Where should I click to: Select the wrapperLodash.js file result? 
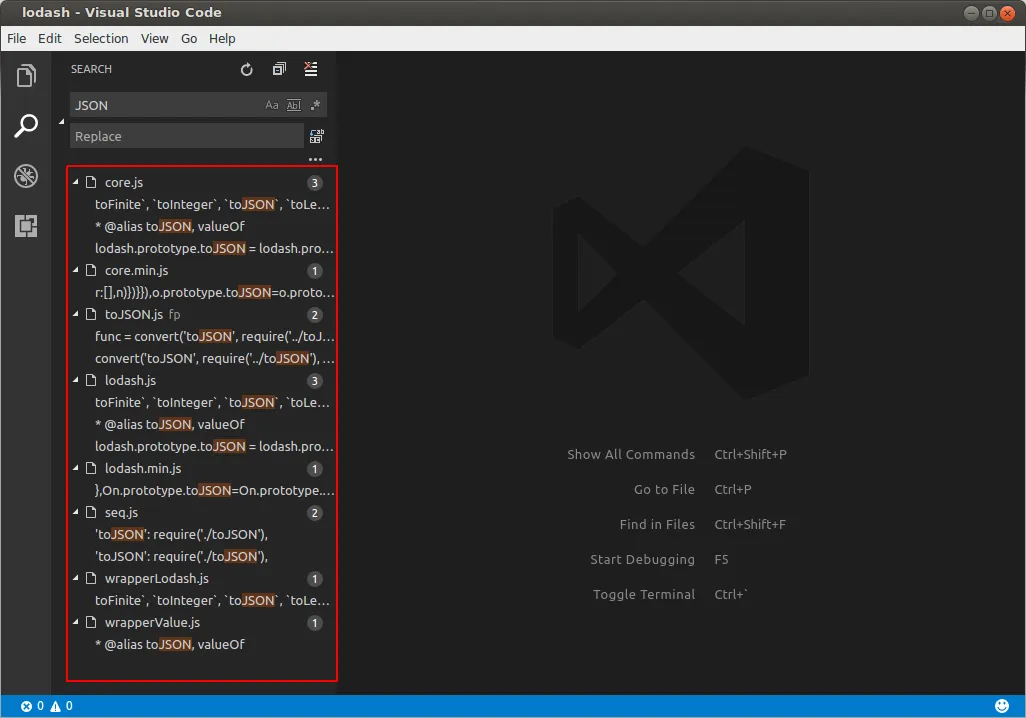202,579
